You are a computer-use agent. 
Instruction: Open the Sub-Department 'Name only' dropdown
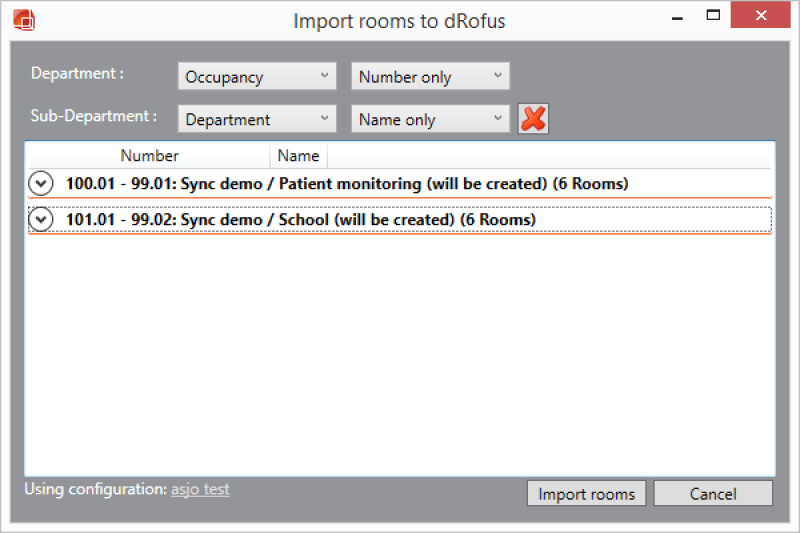tap(431, 120)
